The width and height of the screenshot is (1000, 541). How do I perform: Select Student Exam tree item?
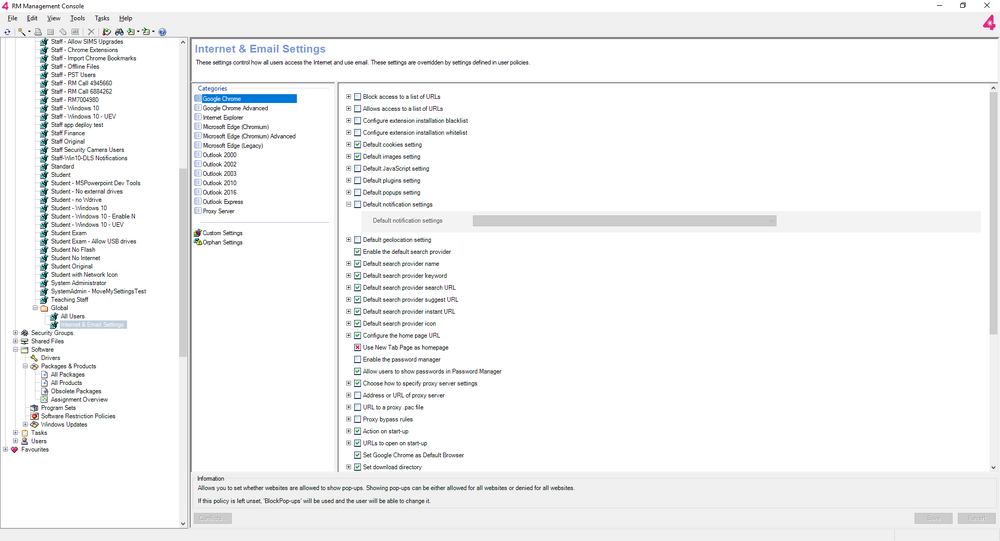[68, 233]
